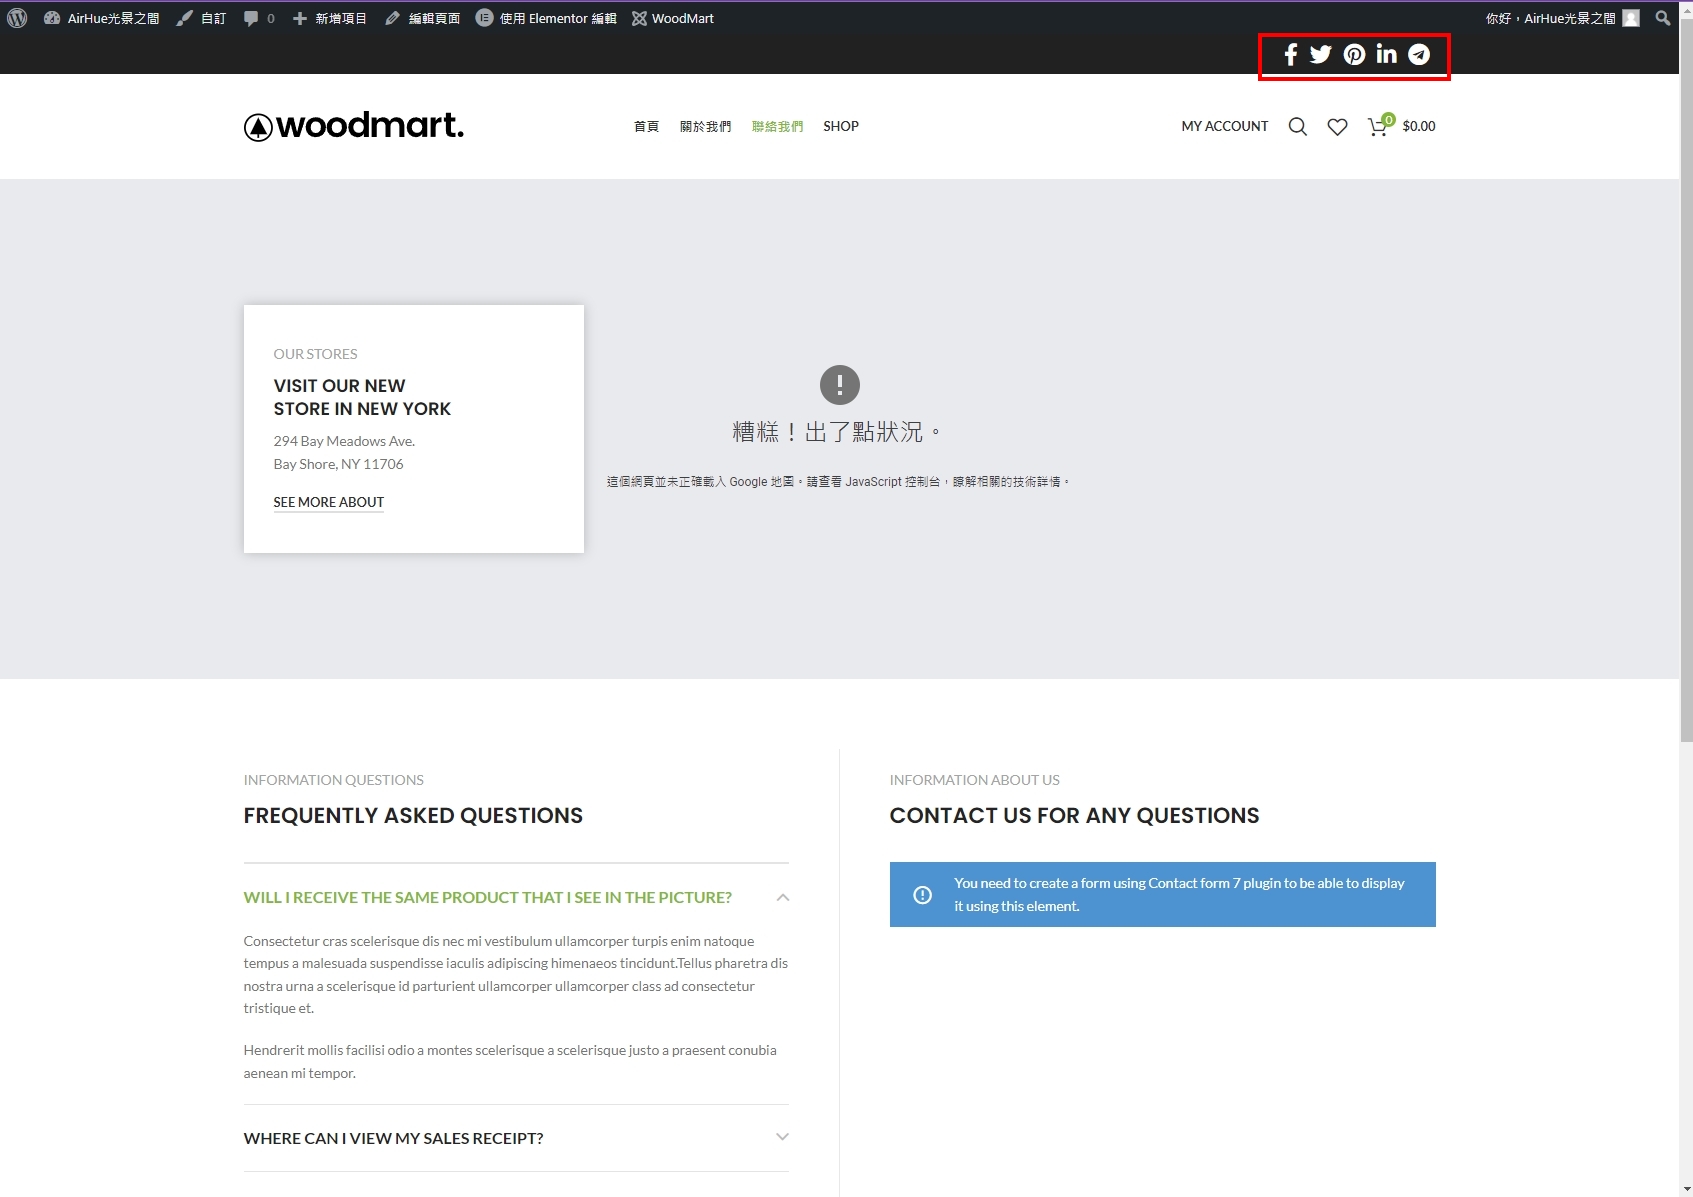
Task: Open the Pinterest social link
Action: pos(1354,54)
